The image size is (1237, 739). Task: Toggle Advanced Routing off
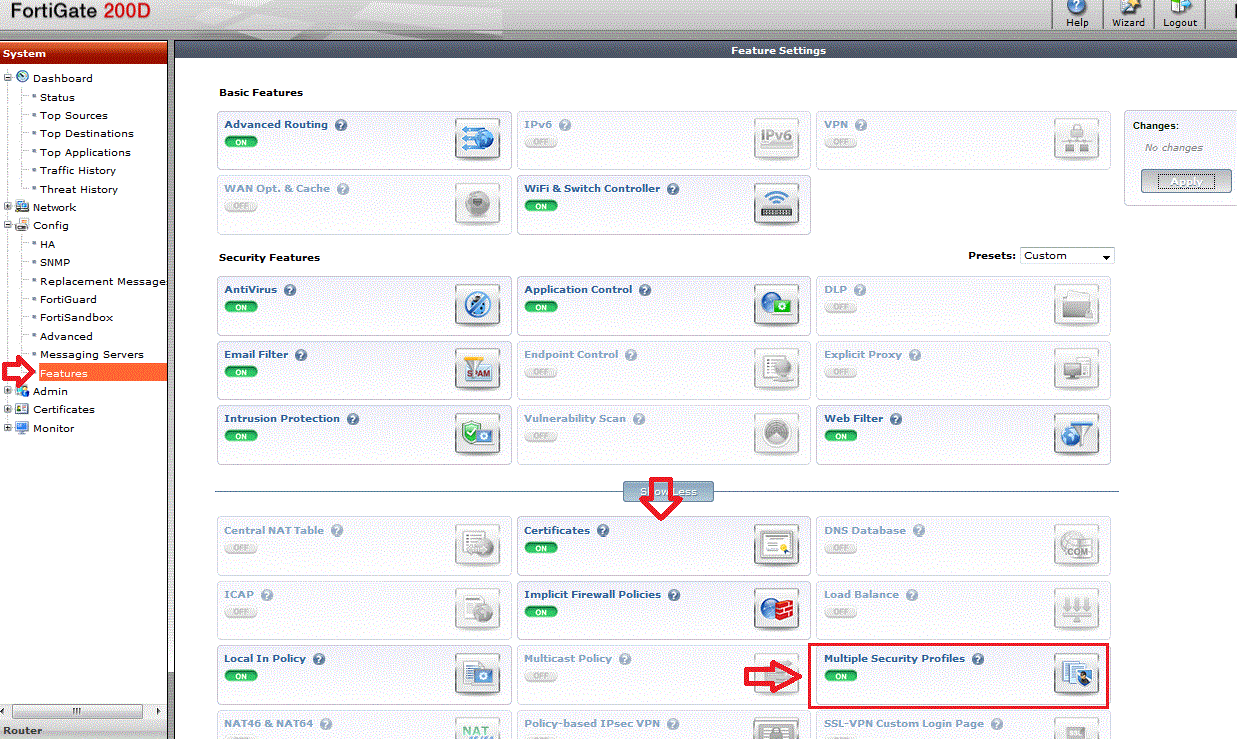pyautogui.click(x=240, y=142)
